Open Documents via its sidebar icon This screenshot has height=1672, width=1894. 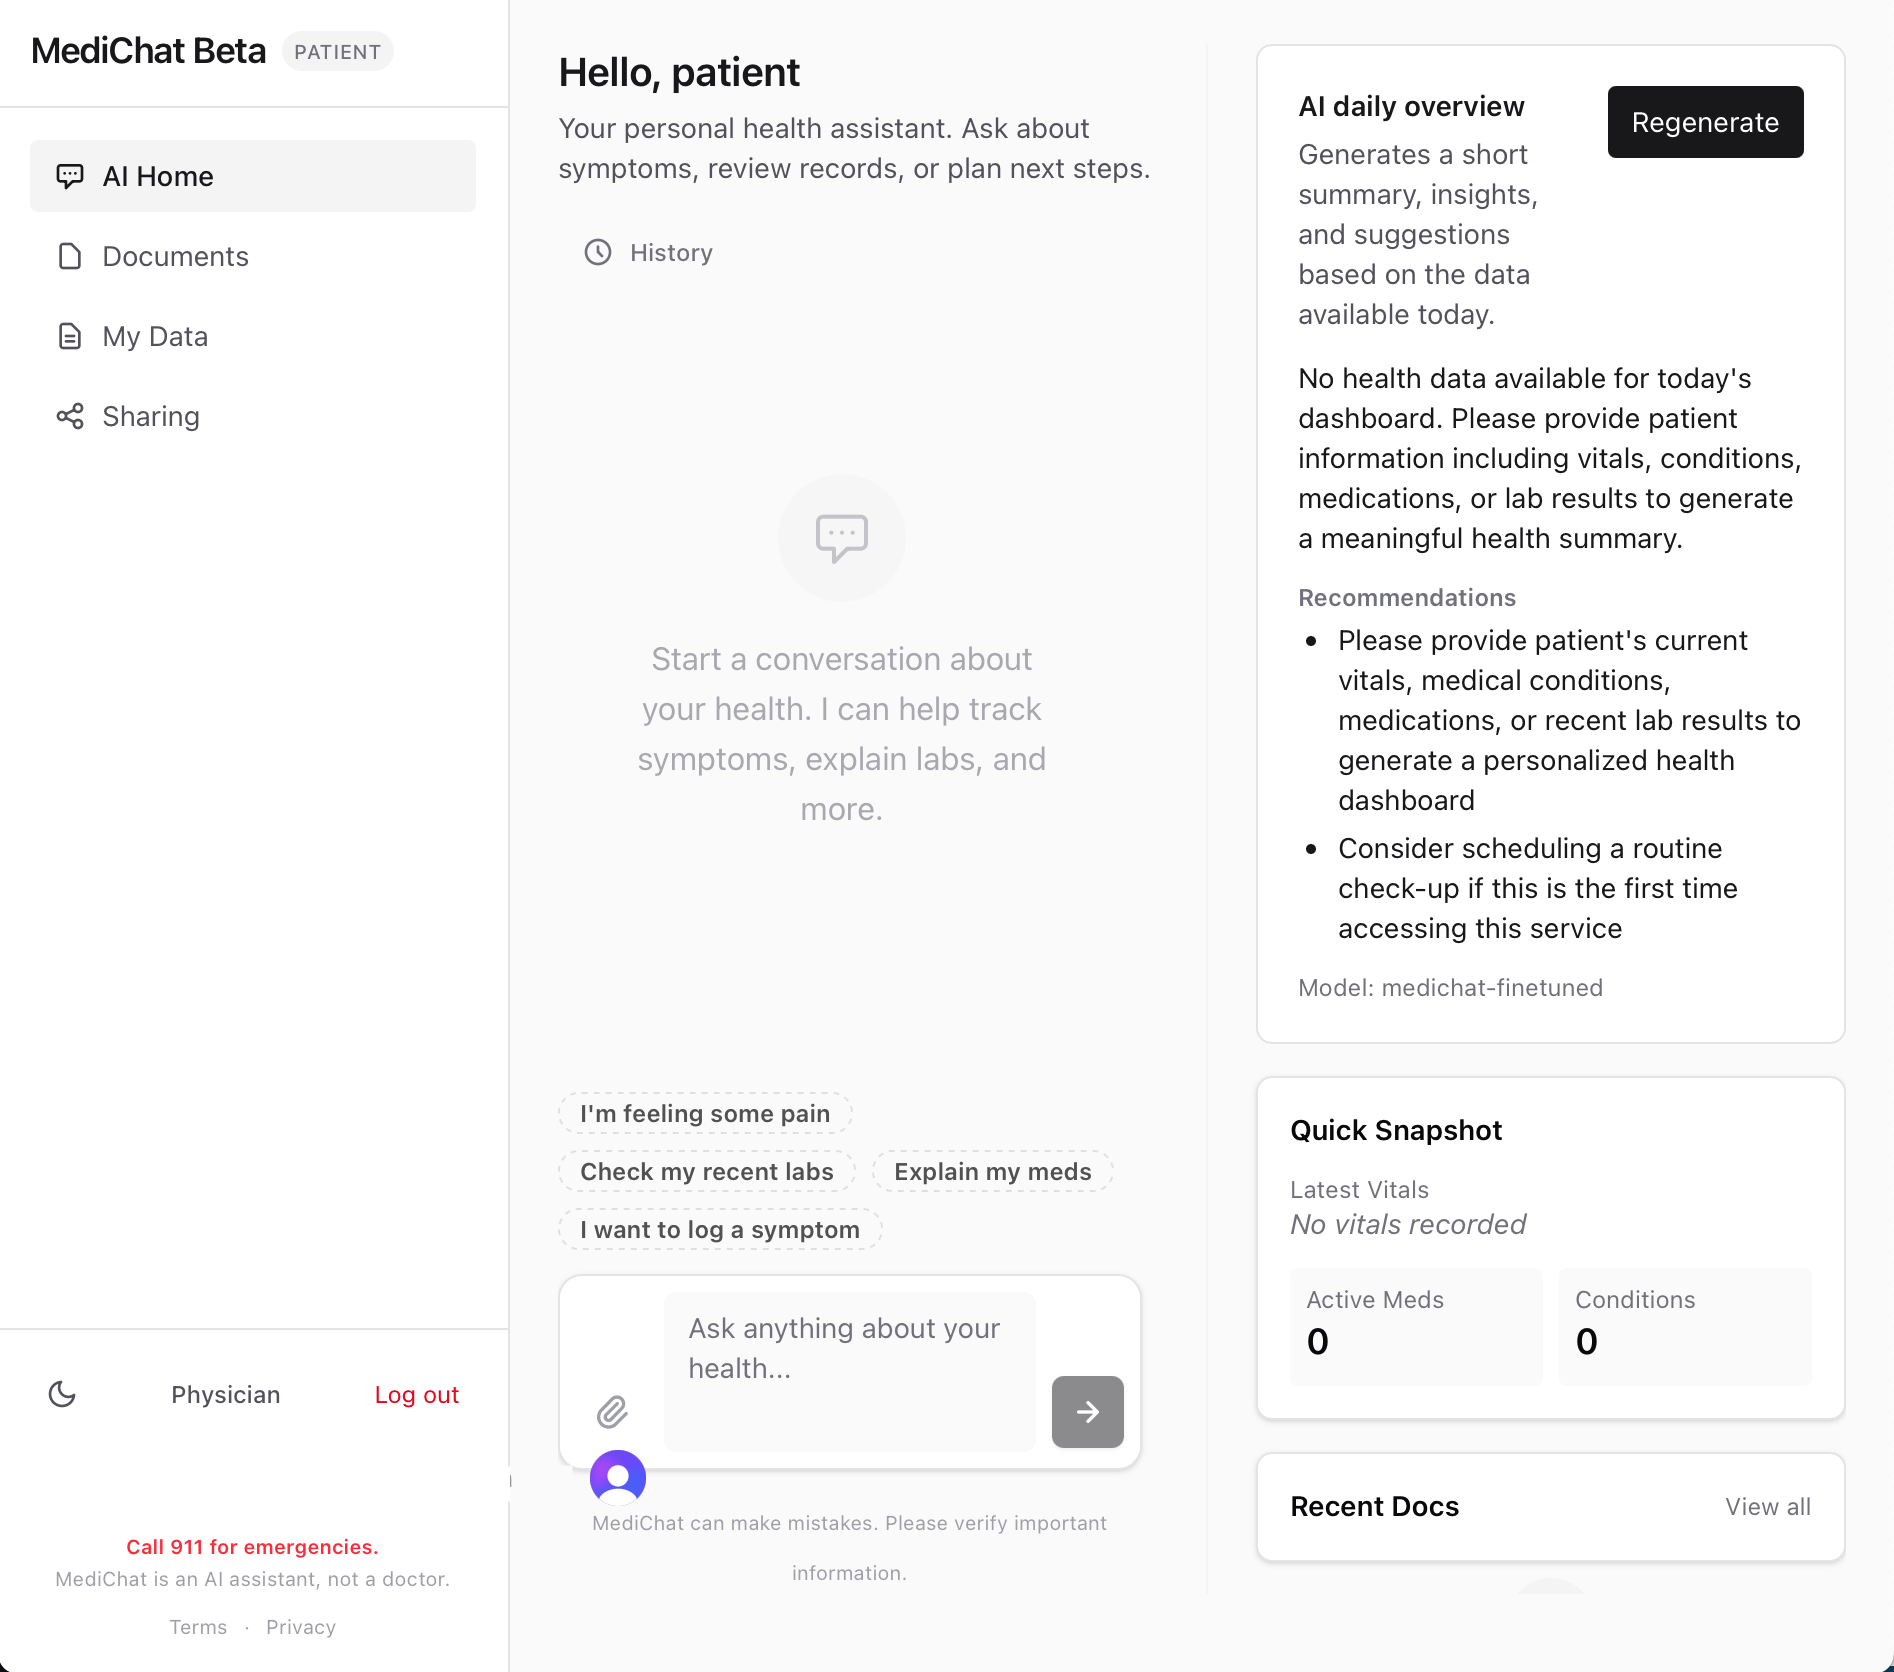[x=69, y=256]
